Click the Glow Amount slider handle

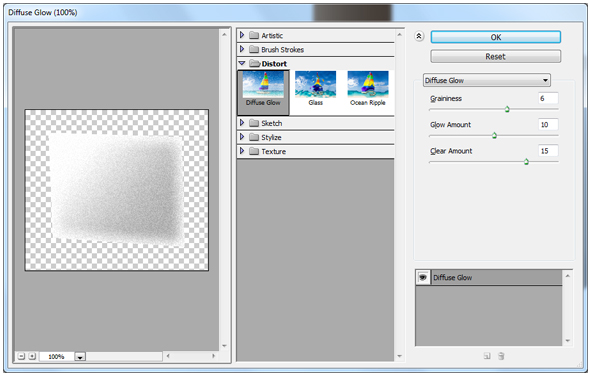click(x=494, y=135)
